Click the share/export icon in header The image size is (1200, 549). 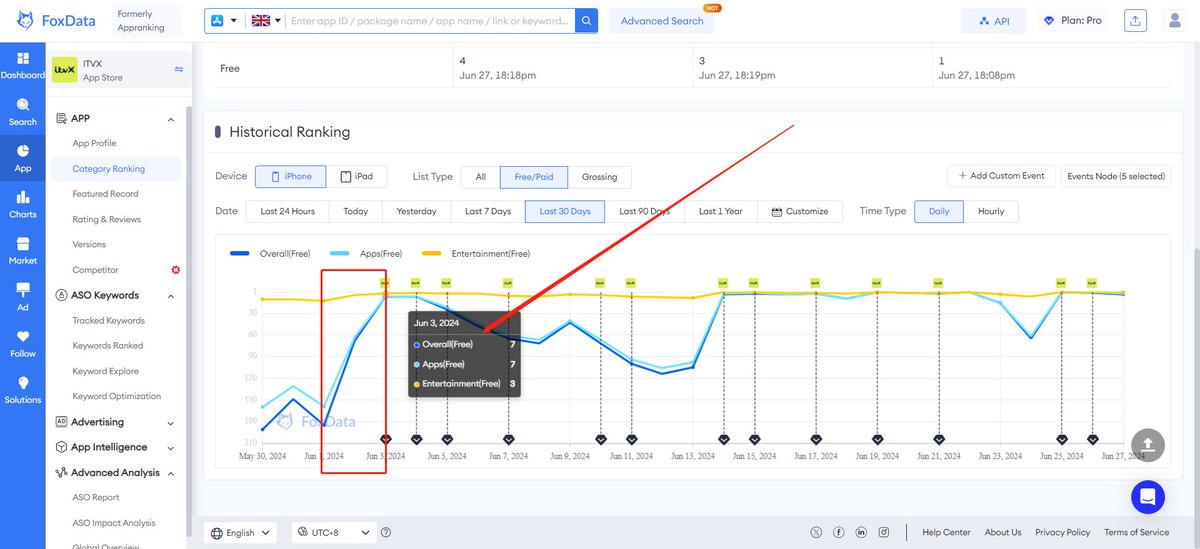pyautogui.click(x=1134, y=20)
